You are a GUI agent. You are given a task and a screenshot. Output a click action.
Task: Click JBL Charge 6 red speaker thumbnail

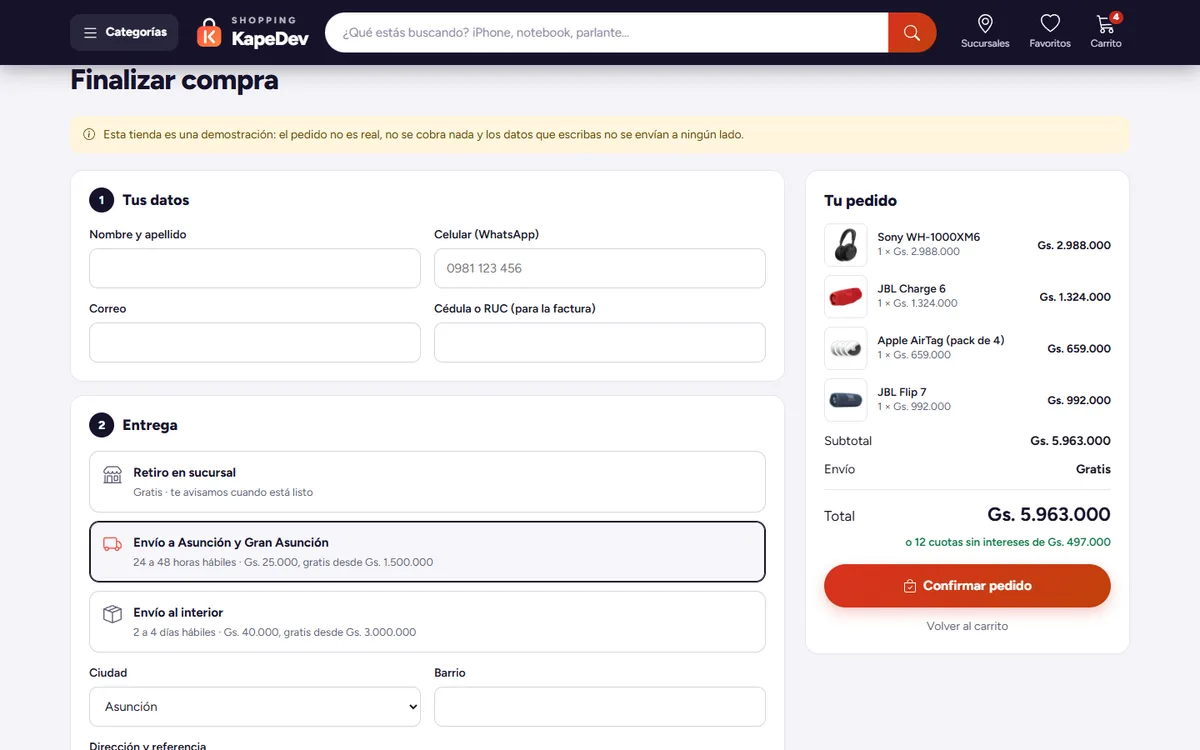pos(846,297)
